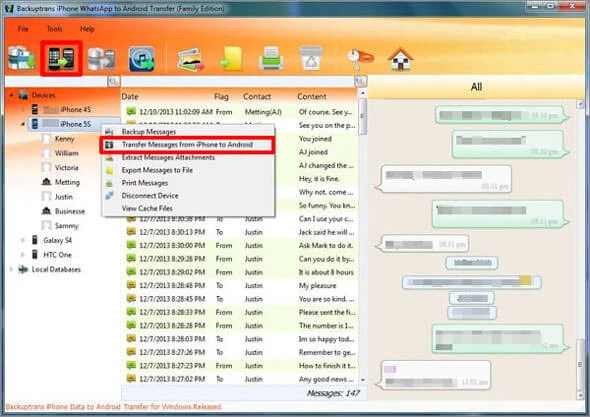The image size is (590, 417).
Task: Click the "Messages: 147" count label
Action: pyautogui.click(x=333, y=394)
